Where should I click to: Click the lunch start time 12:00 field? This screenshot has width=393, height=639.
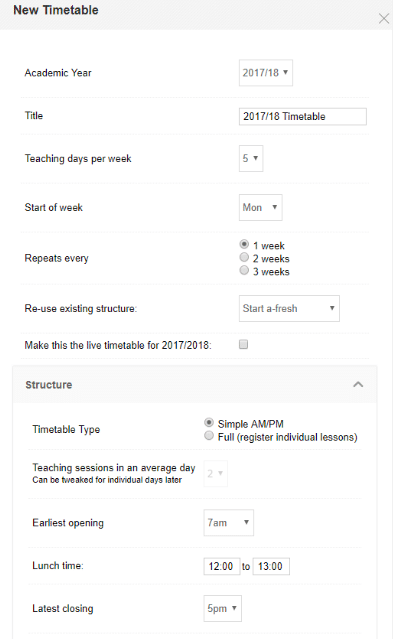pos(222,566)
